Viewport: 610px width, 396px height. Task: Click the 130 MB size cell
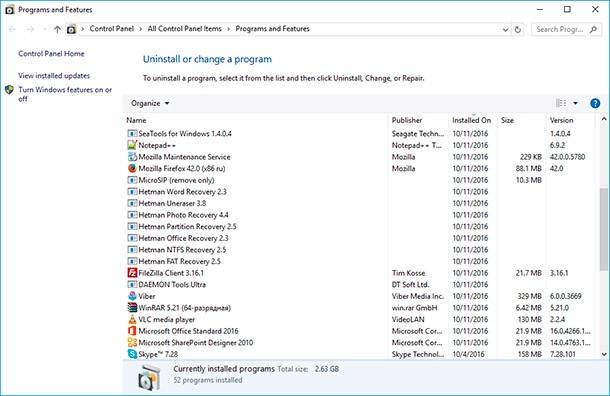[529, 319]
